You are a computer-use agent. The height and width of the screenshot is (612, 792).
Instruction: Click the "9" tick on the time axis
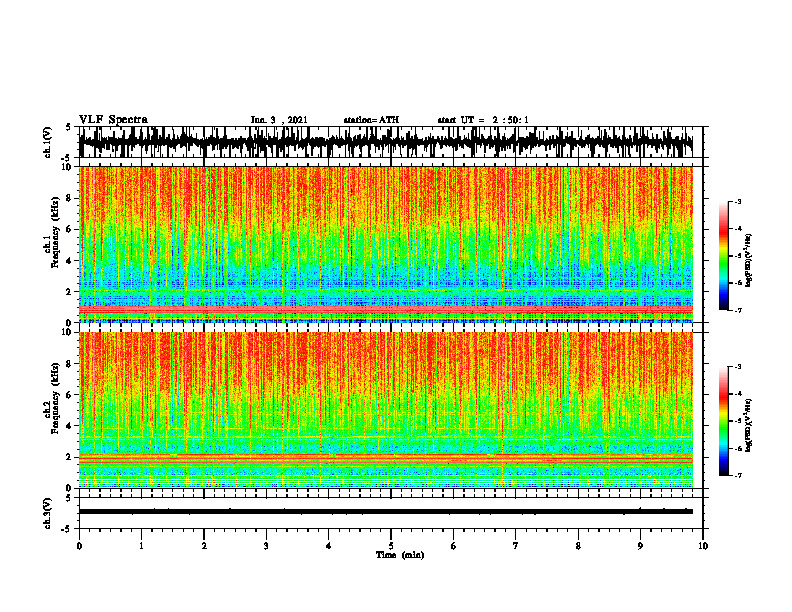pyautogui.click(x=640, y=546)
